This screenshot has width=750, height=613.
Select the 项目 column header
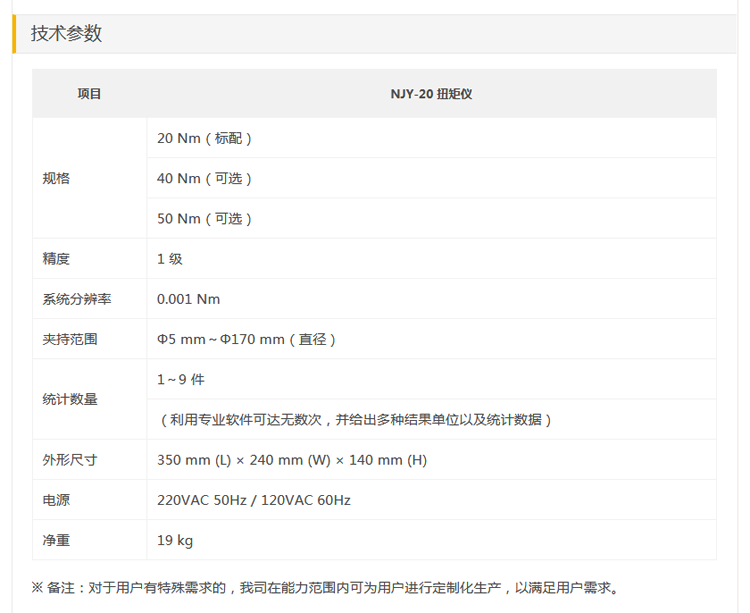89,94
